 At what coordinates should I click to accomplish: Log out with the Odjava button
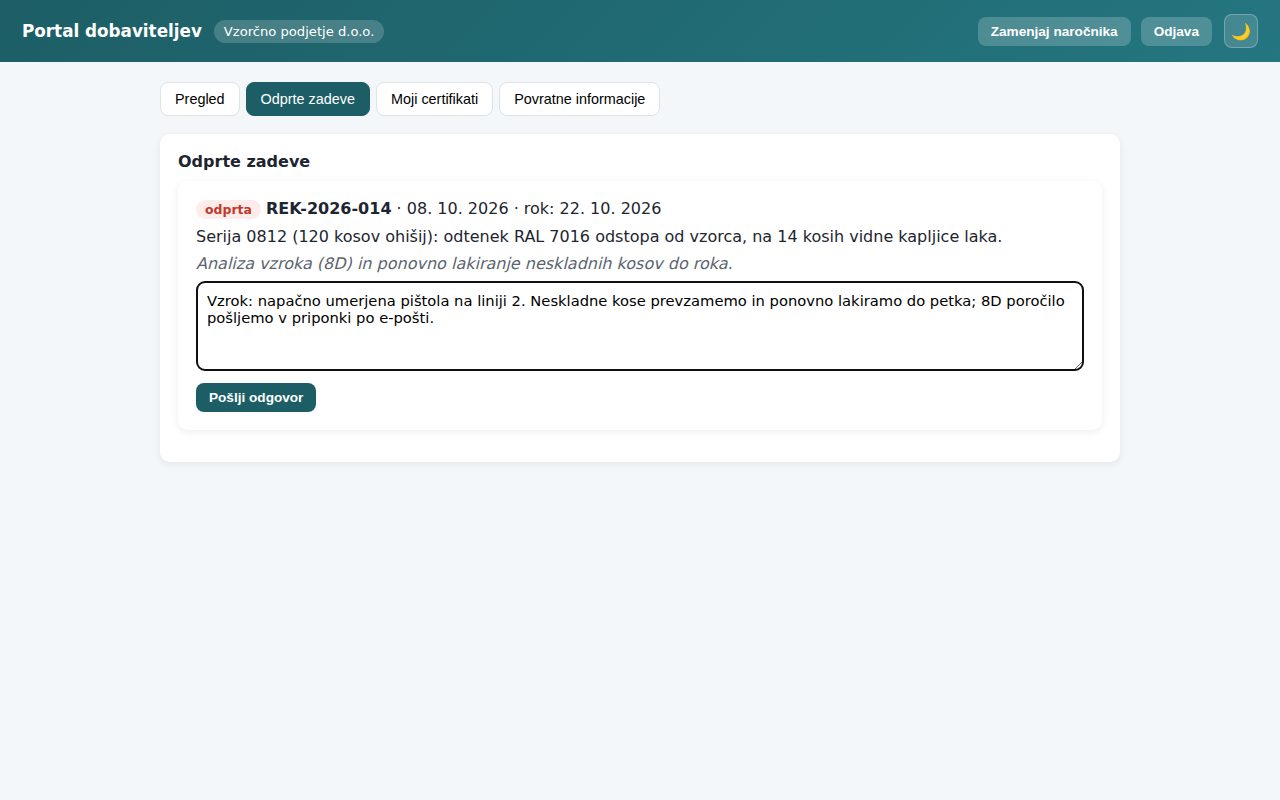pyautogui.click(x=1176, y=31)
